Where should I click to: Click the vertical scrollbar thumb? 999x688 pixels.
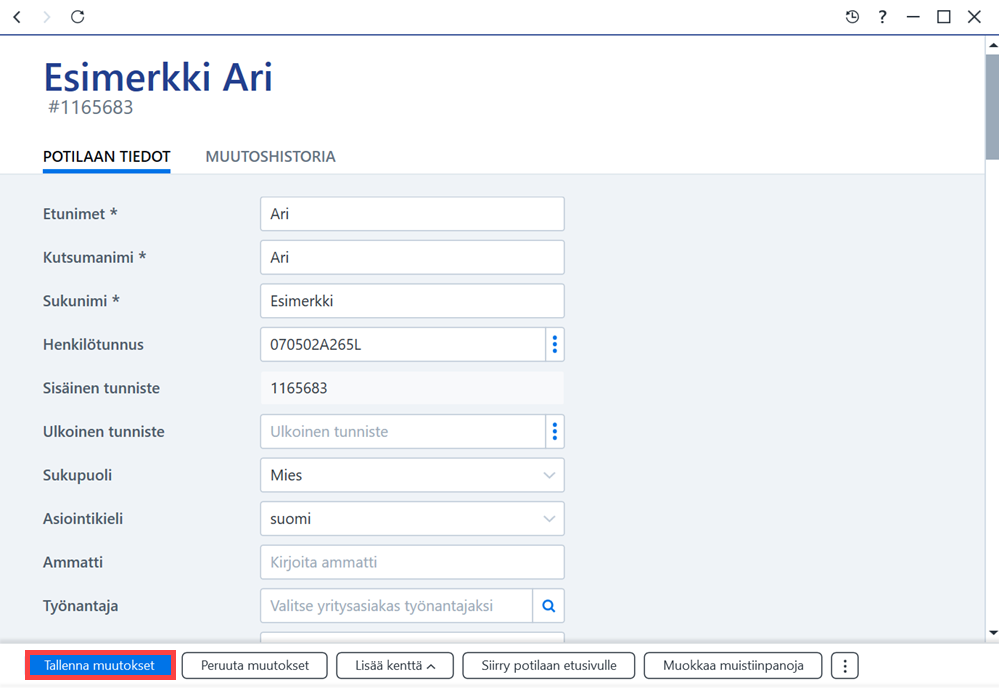pyautogui.click(x=992, y=107)
